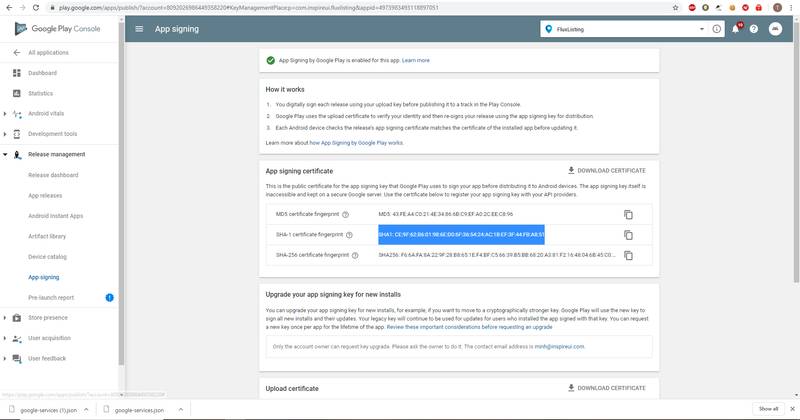Open options arrow for google-services.json download

(181, 409)
